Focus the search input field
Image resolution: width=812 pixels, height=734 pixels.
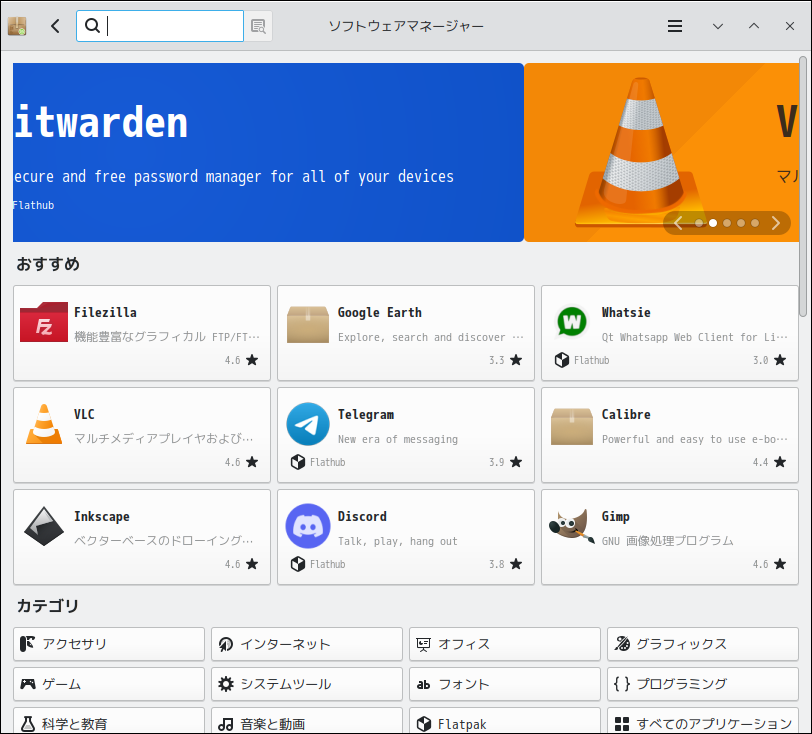click(160, 26)
